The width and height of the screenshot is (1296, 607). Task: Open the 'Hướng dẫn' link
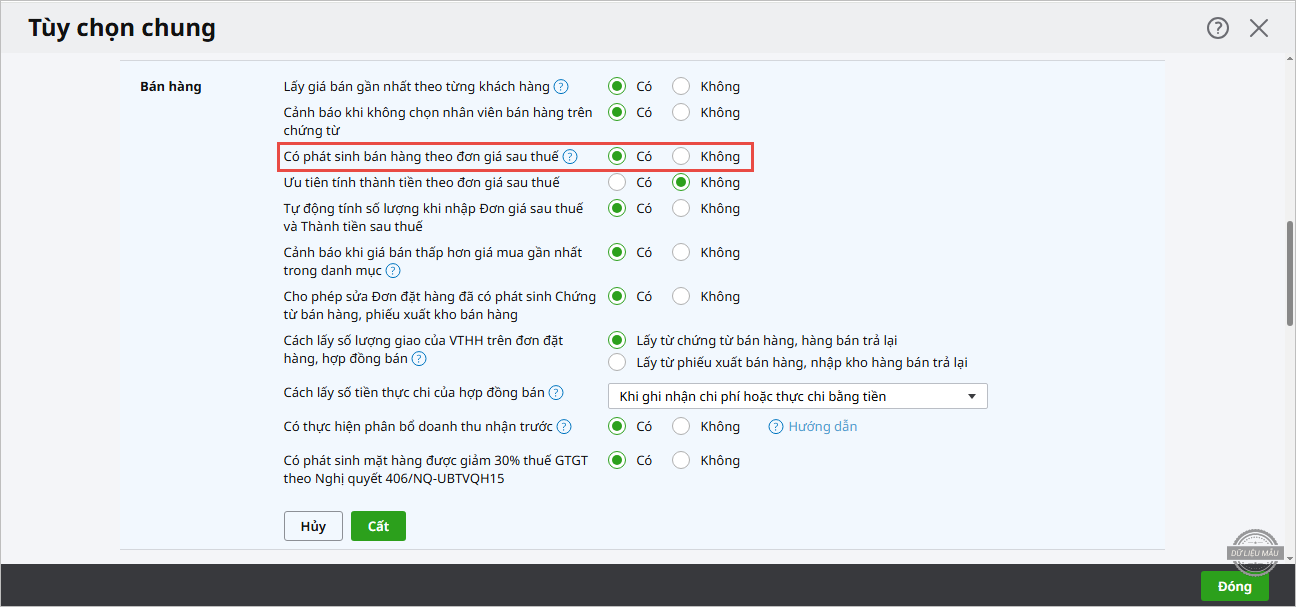(822, 427)
